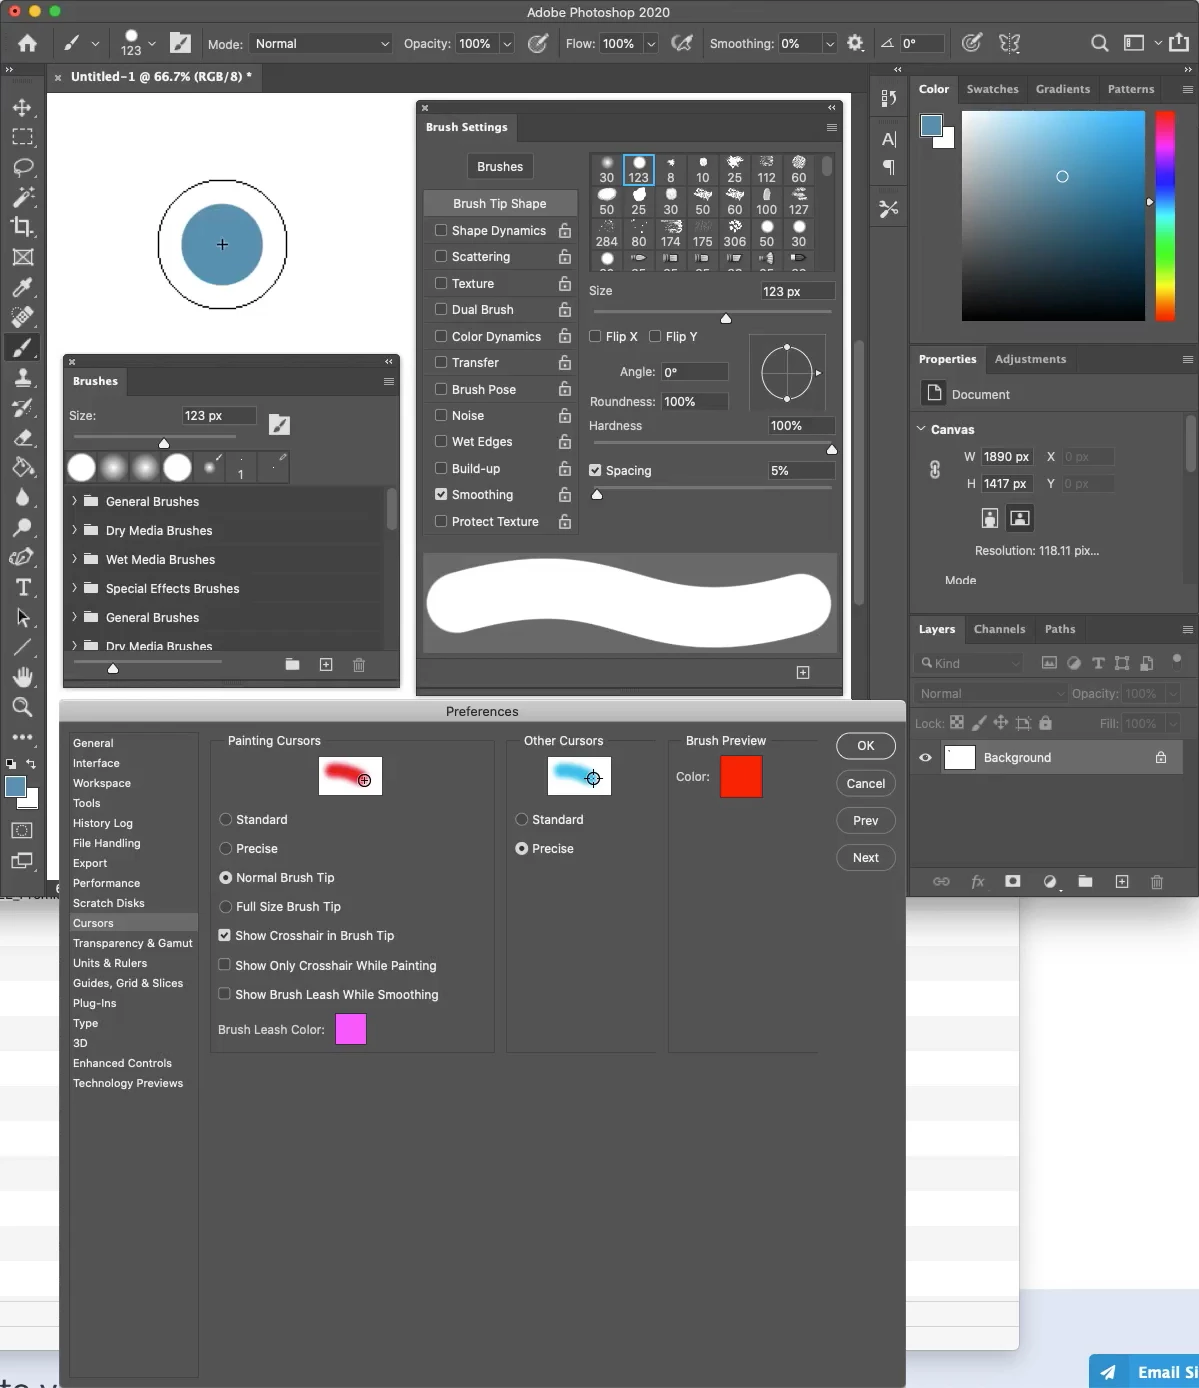The image size is (1199, 1388).
Task: Confirm Preferences with OK
Action: [x=866, y=745]
